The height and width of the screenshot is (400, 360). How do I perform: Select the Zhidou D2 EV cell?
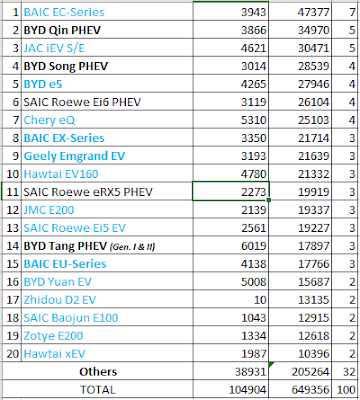click(x=107, y=300)
